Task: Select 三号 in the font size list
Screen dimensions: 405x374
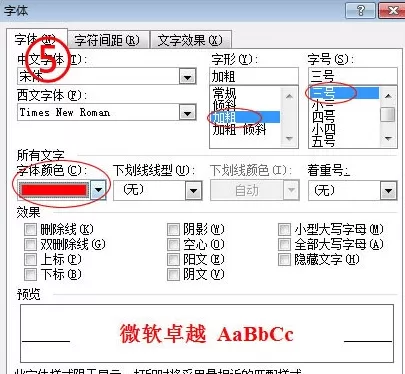Action: tap(344, 93)
